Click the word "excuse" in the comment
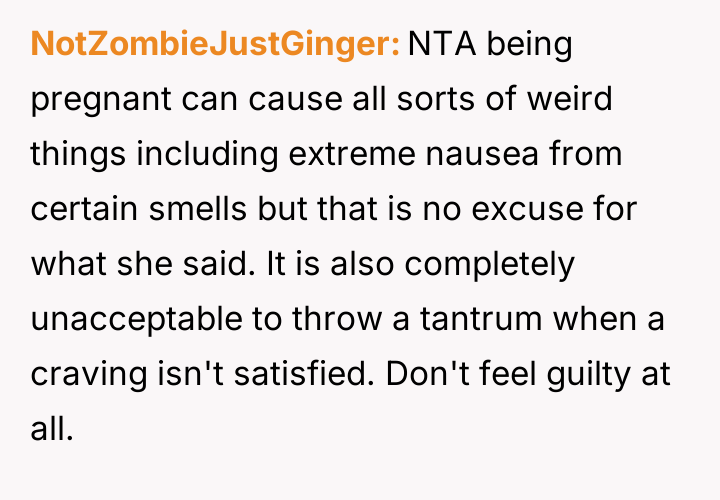The image size is (720, 500). 550,210
